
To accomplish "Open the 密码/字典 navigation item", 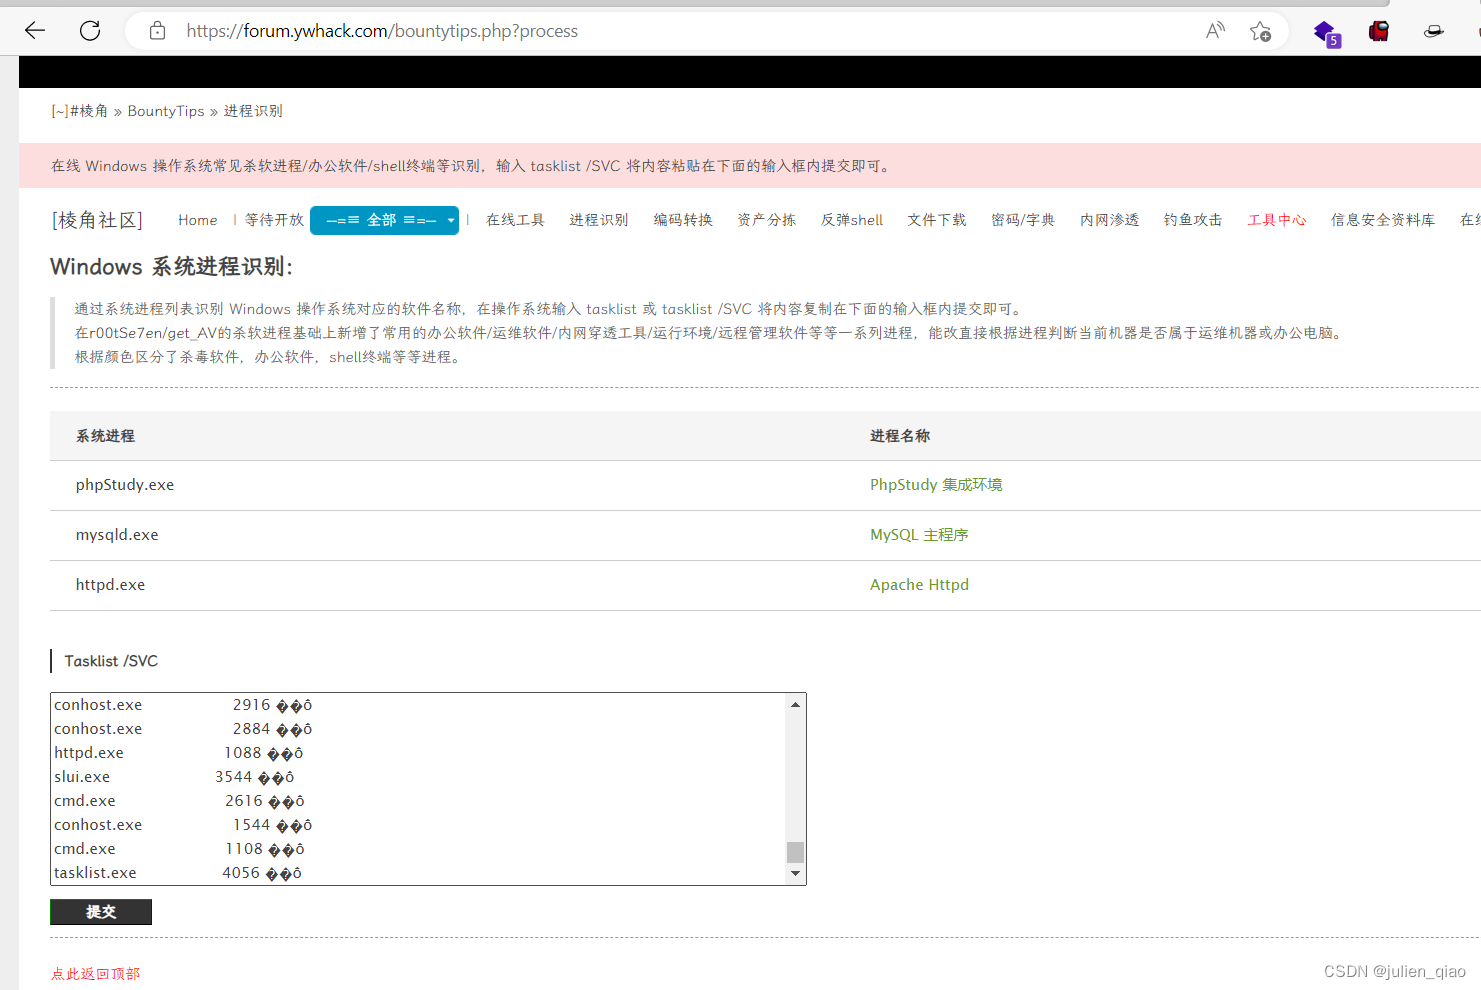I will point(1023,220).
